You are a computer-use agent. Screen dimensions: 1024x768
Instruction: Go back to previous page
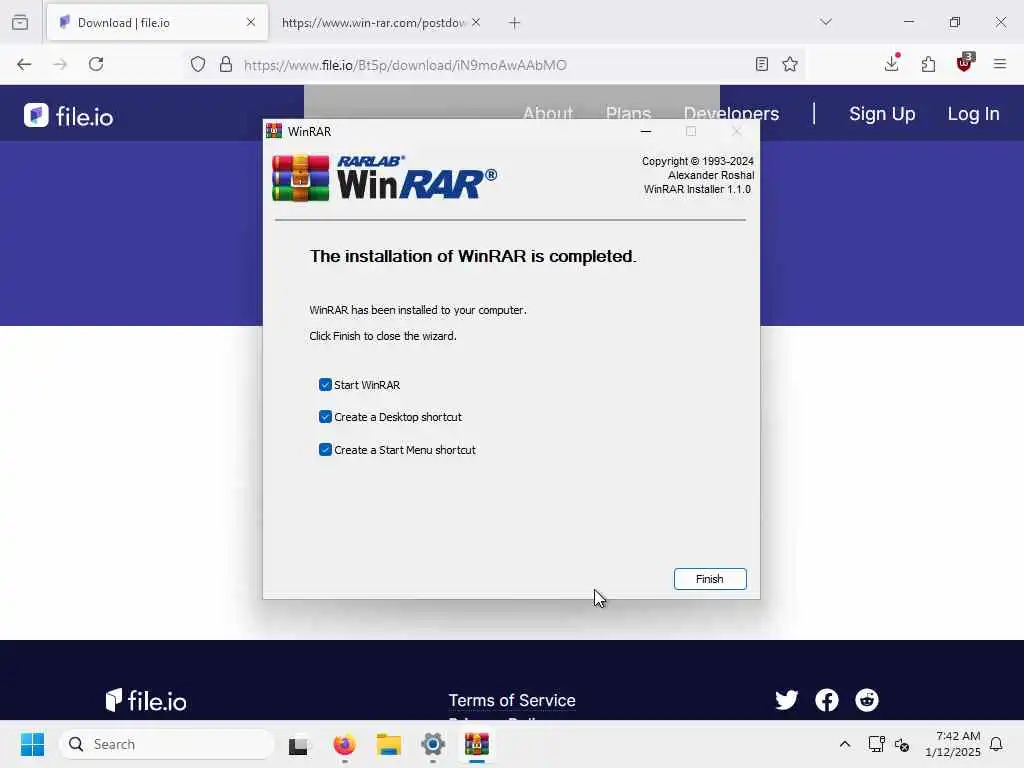pyautogui.click(x=24, y=64)
